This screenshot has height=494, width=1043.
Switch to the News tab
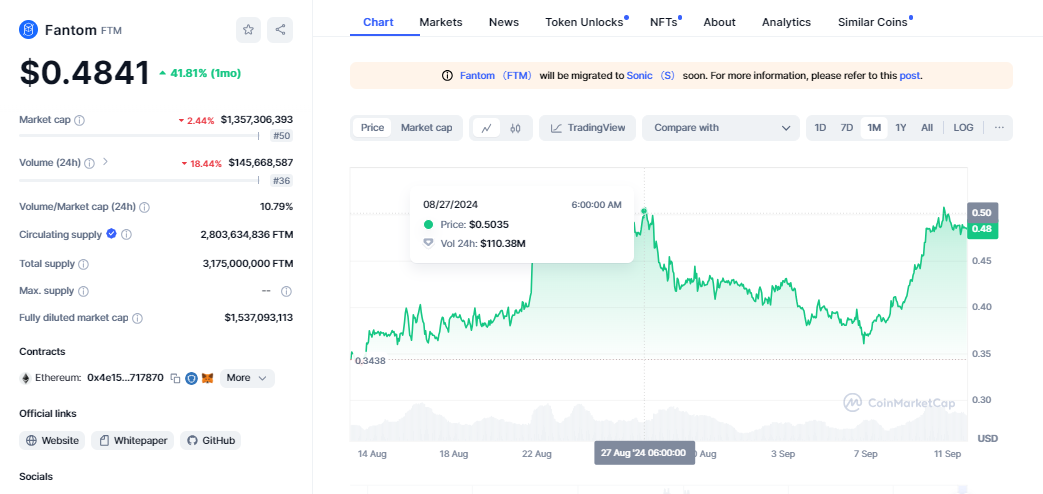[x=504, y=22]
